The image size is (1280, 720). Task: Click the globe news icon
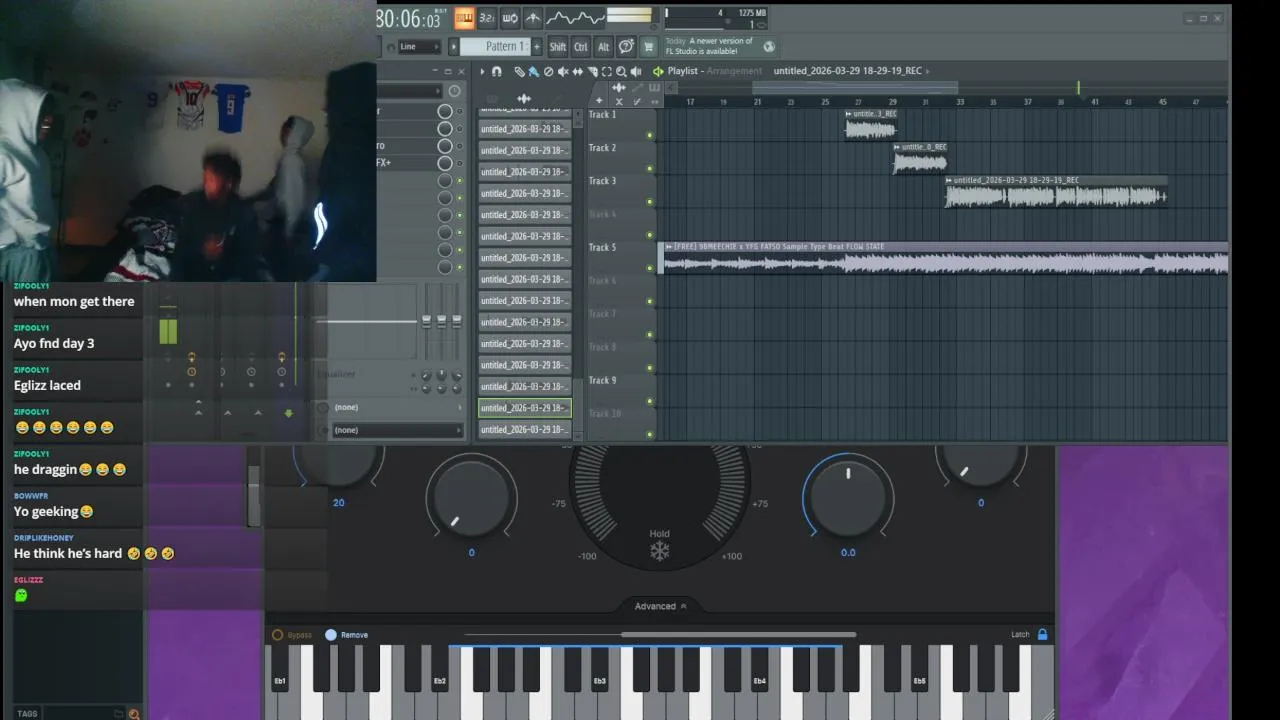tap(769, 46)
